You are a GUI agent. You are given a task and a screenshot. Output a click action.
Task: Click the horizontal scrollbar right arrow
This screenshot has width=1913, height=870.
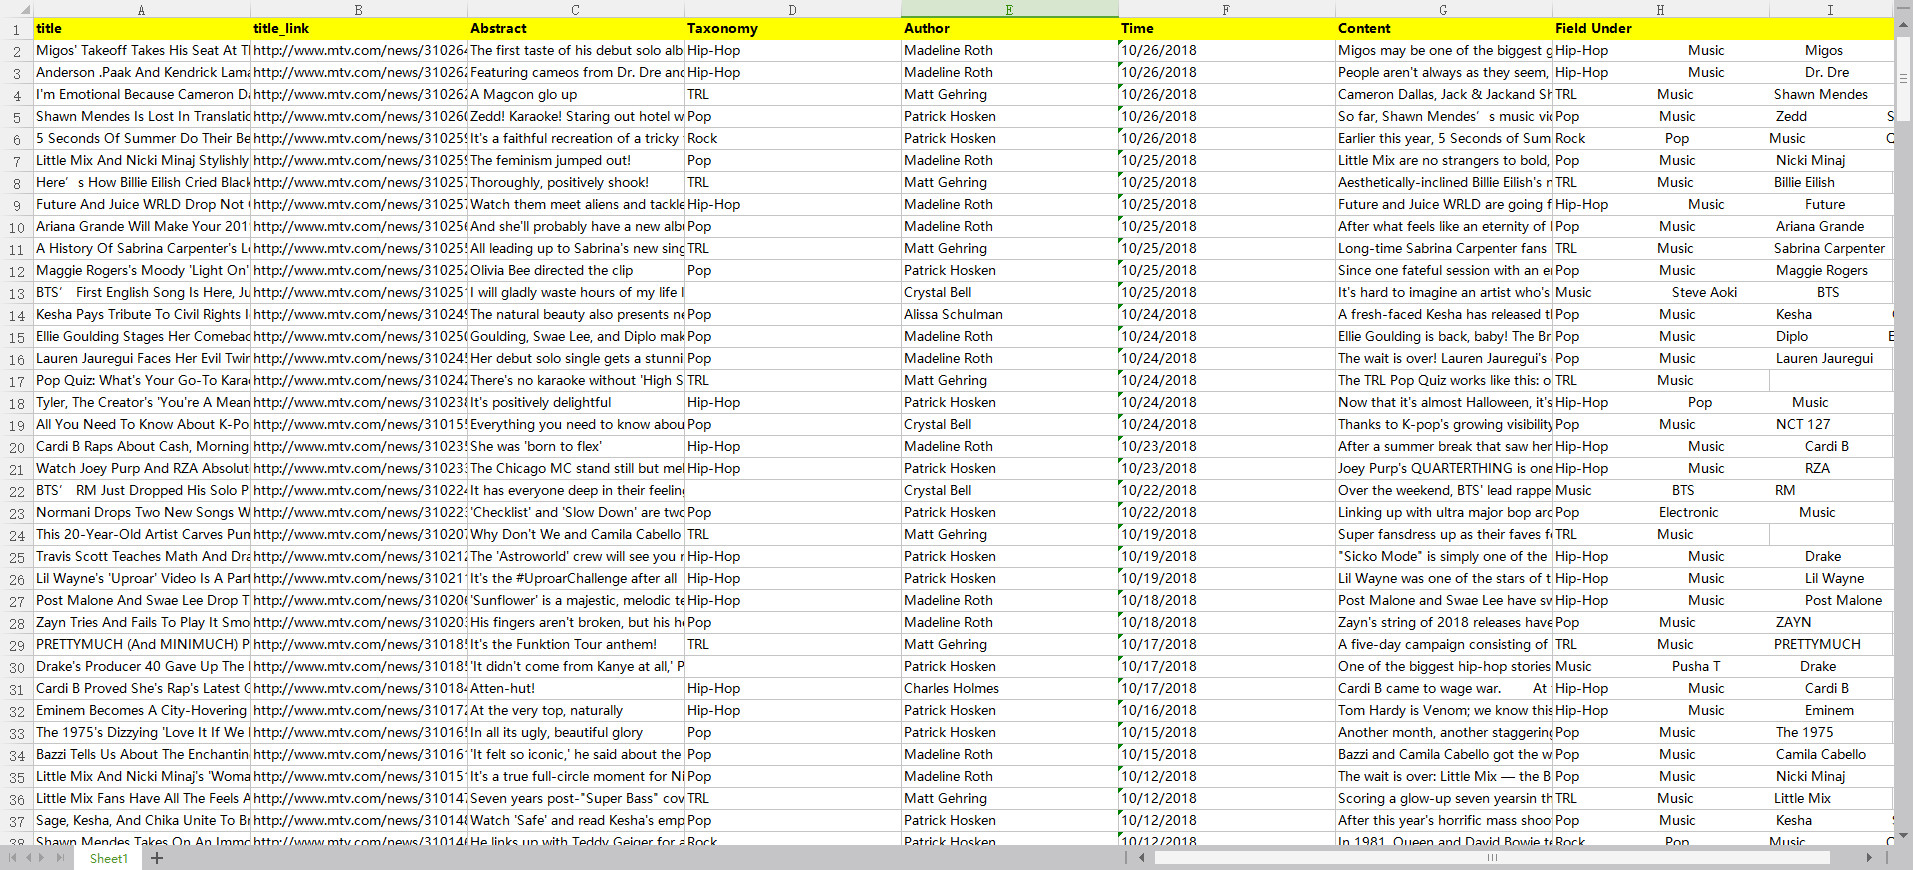point(1869,858)
